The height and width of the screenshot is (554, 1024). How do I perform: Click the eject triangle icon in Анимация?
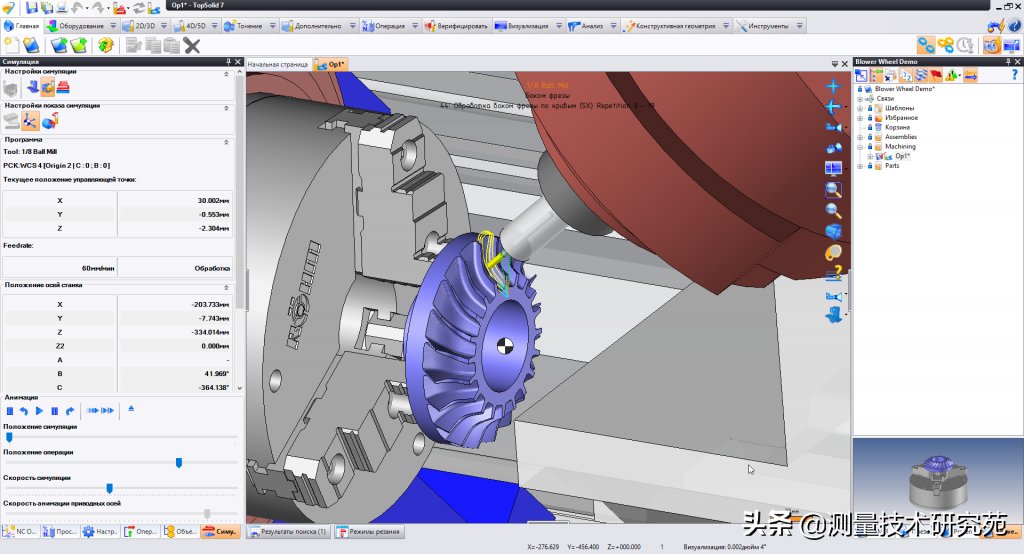click(x=131, y=409)
